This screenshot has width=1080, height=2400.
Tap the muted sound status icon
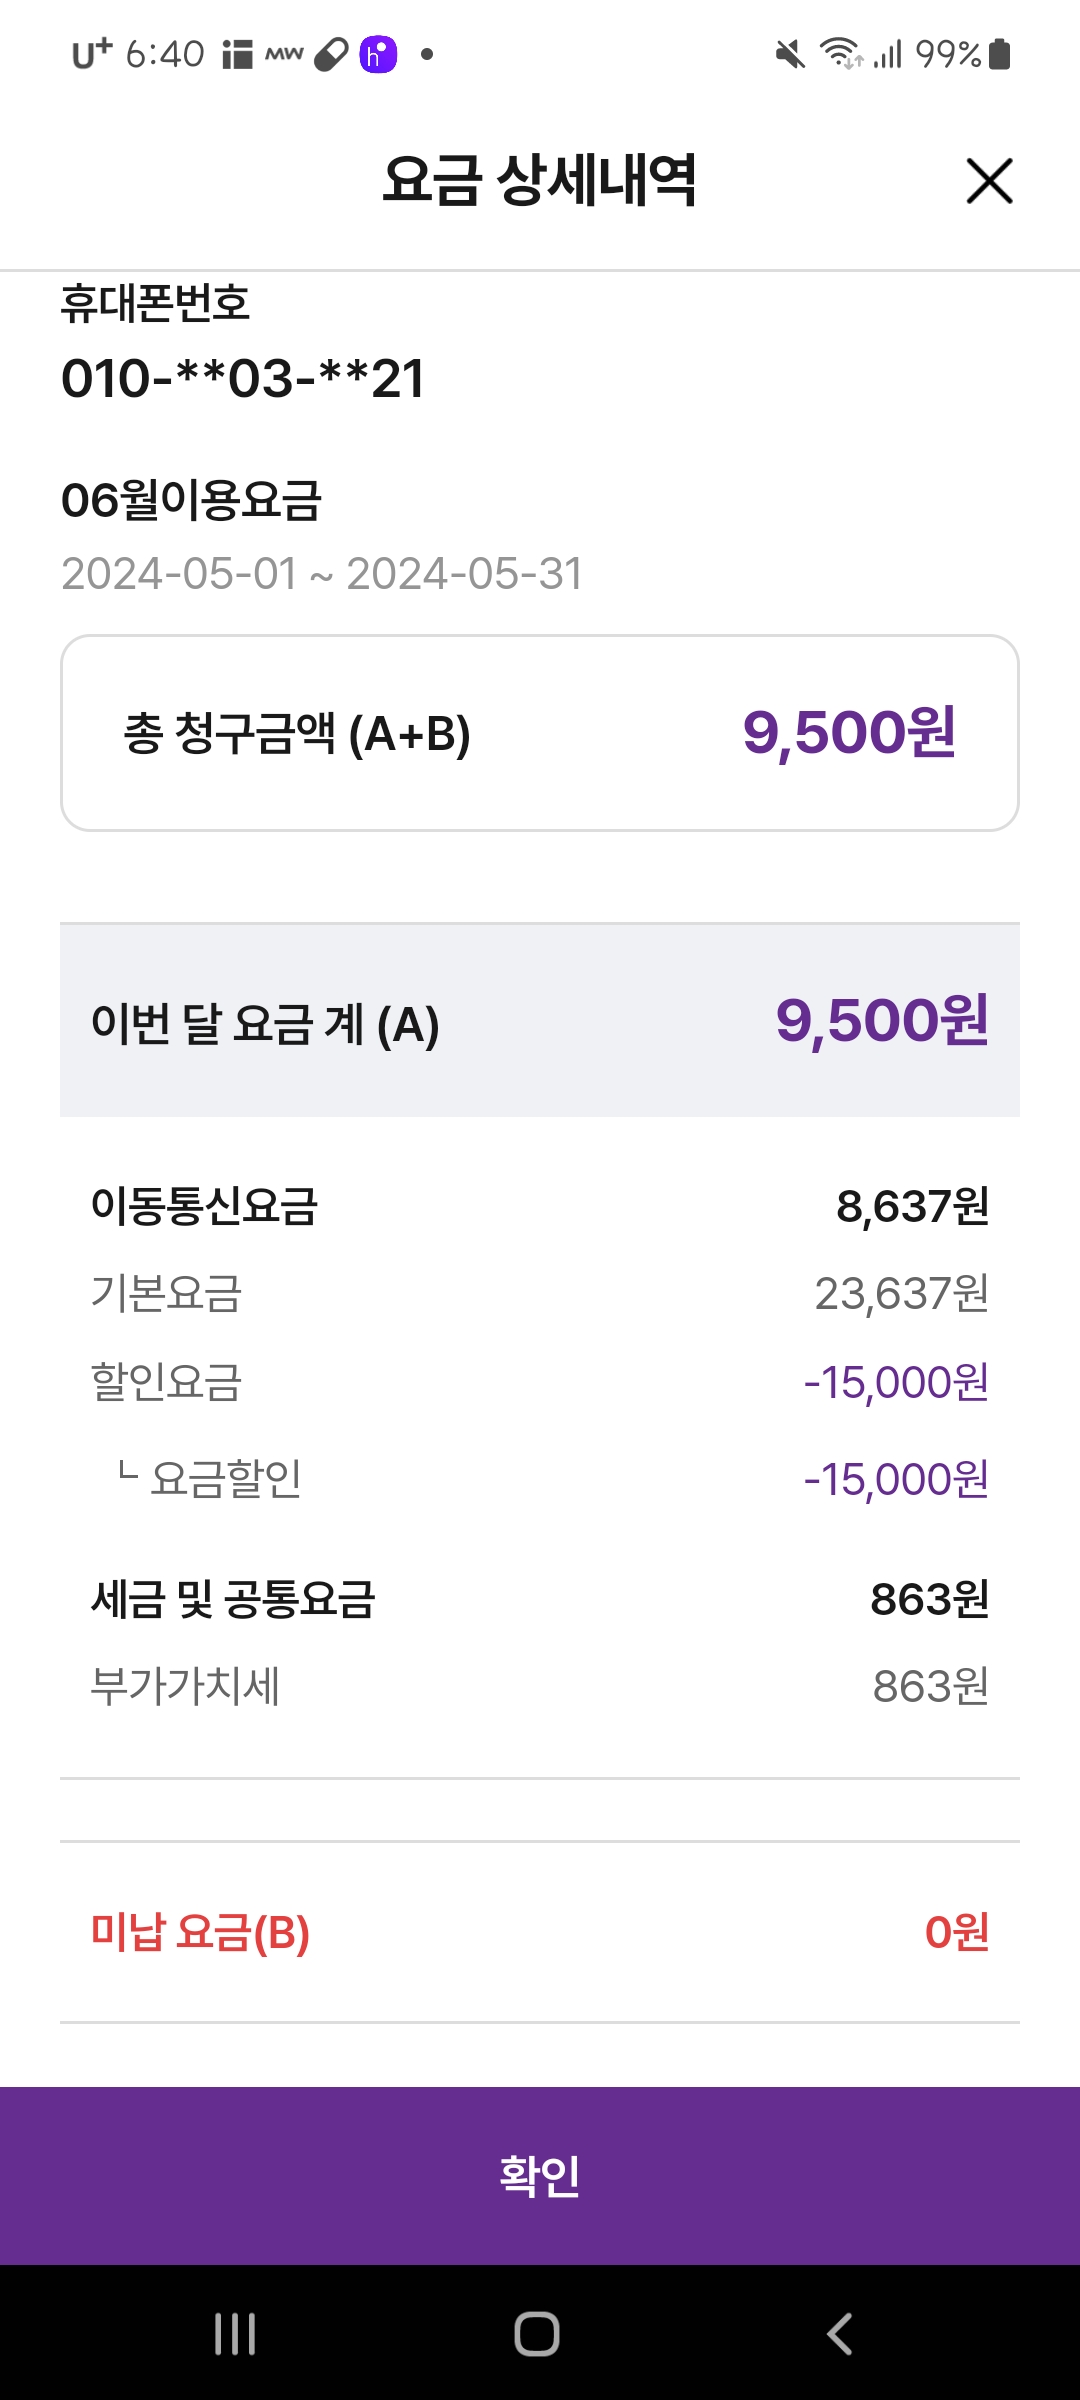coord(790,54)
